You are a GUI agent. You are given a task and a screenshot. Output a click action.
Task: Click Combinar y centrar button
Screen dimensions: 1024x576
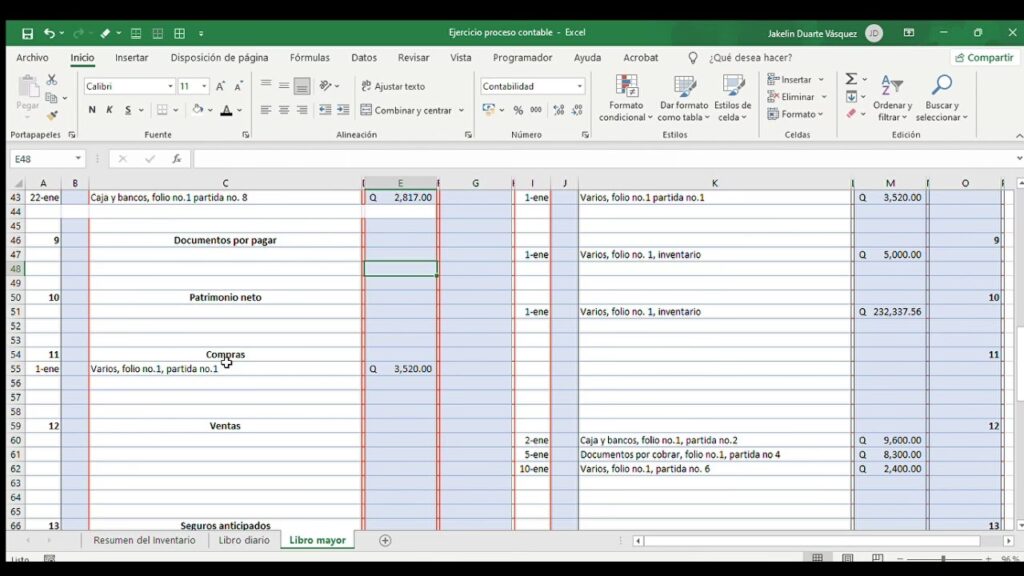407,110
